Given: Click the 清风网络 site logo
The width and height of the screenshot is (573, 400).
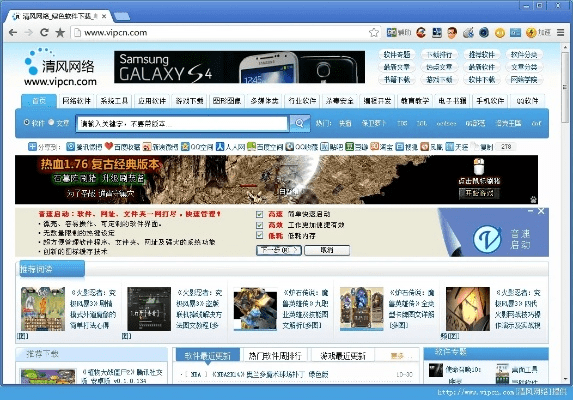Looking at the screenshot, I should [x=60, y=67].
